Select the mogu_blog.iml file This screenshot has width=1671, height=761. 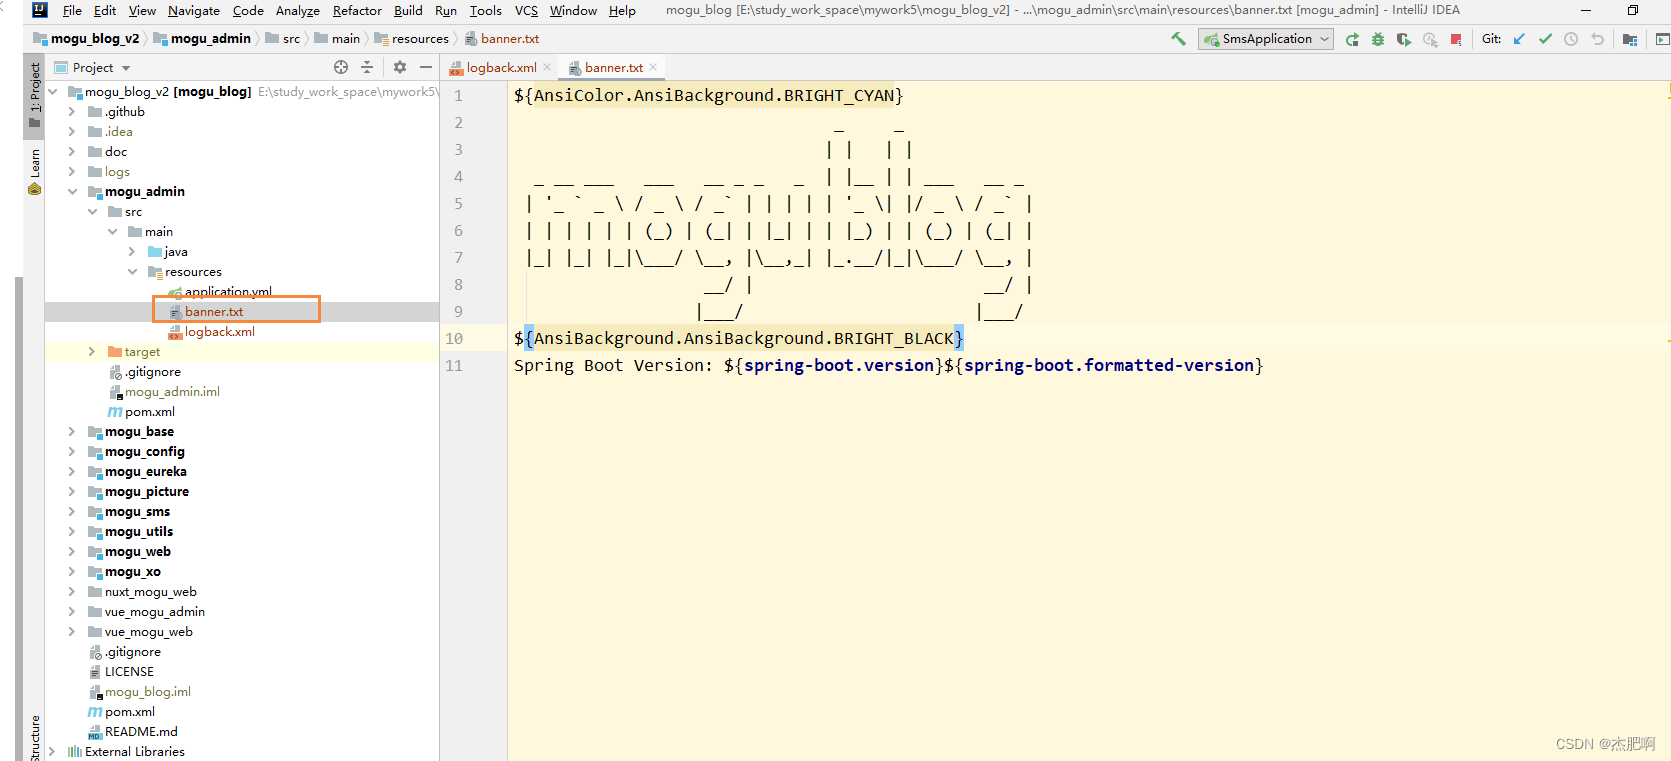(x=147, y=691)
